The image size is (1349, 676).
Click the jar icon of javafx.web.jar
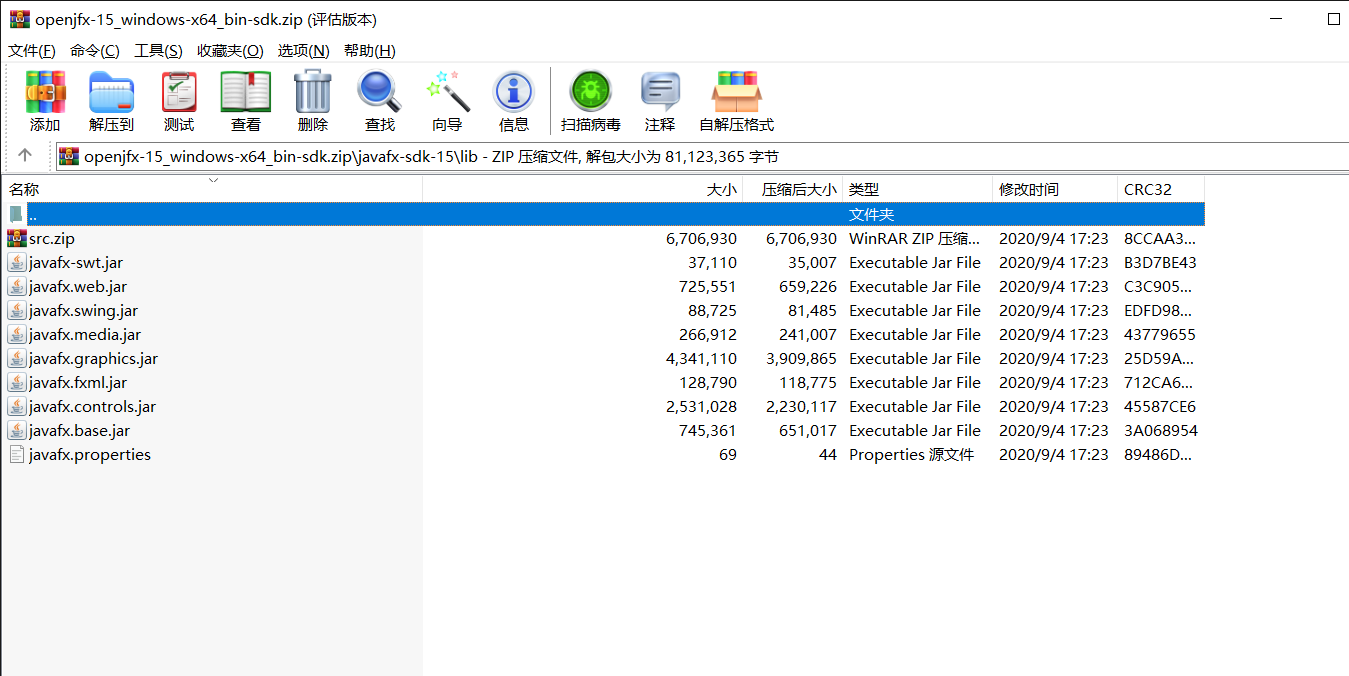(17, 286)
